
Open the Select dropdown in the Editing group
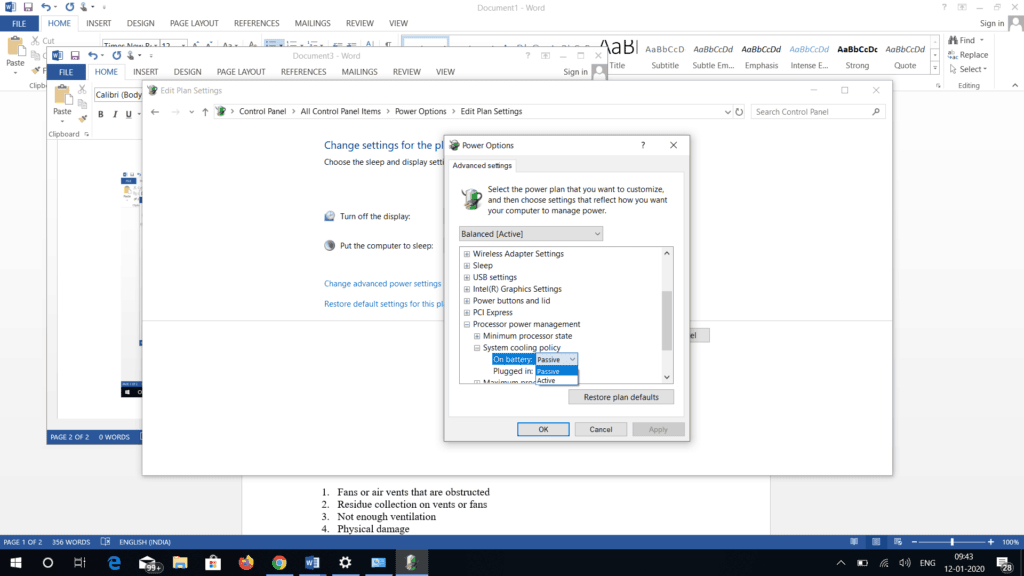968,69
